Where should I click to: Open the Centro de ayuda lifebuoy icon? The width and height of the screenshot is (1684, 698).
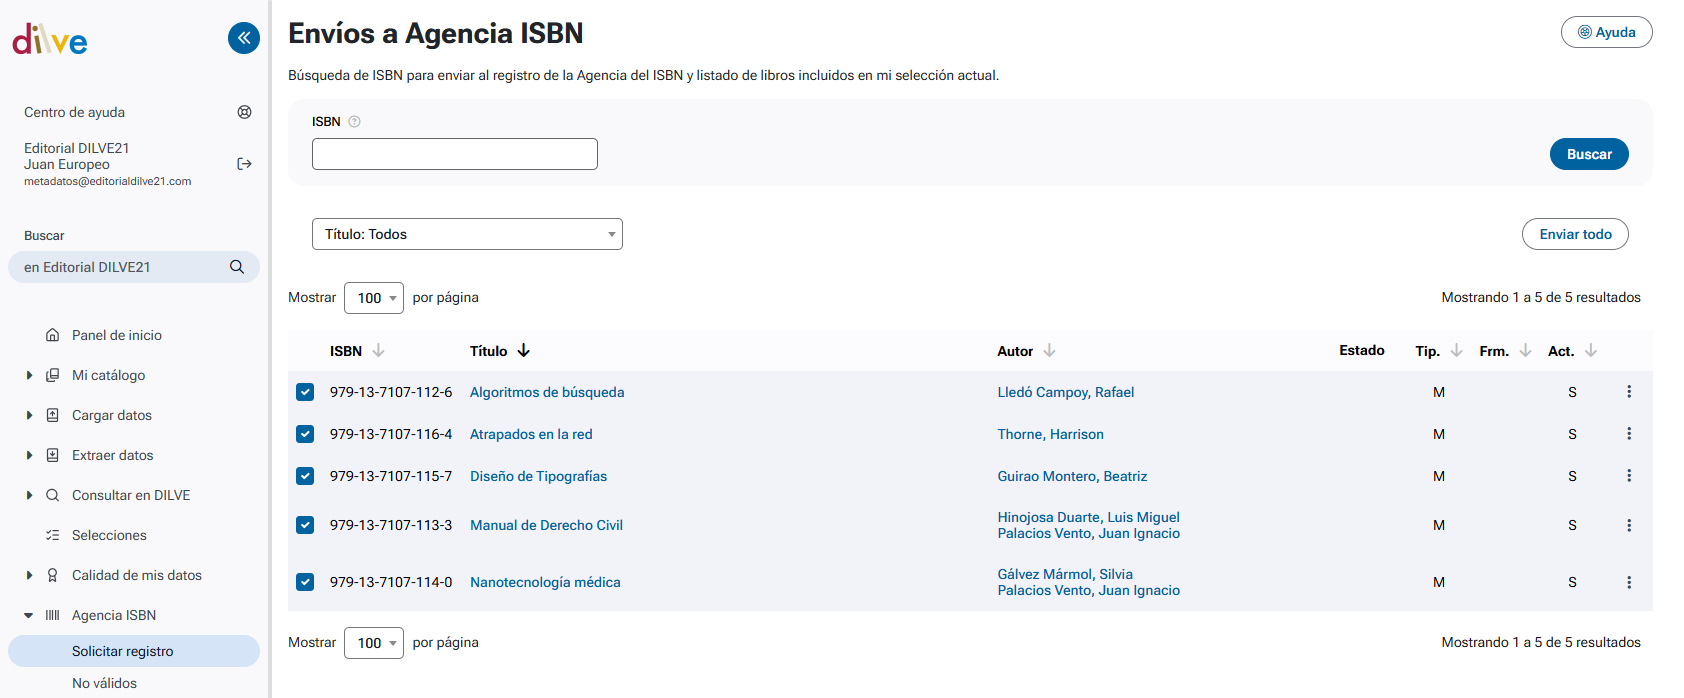[244, 112]
